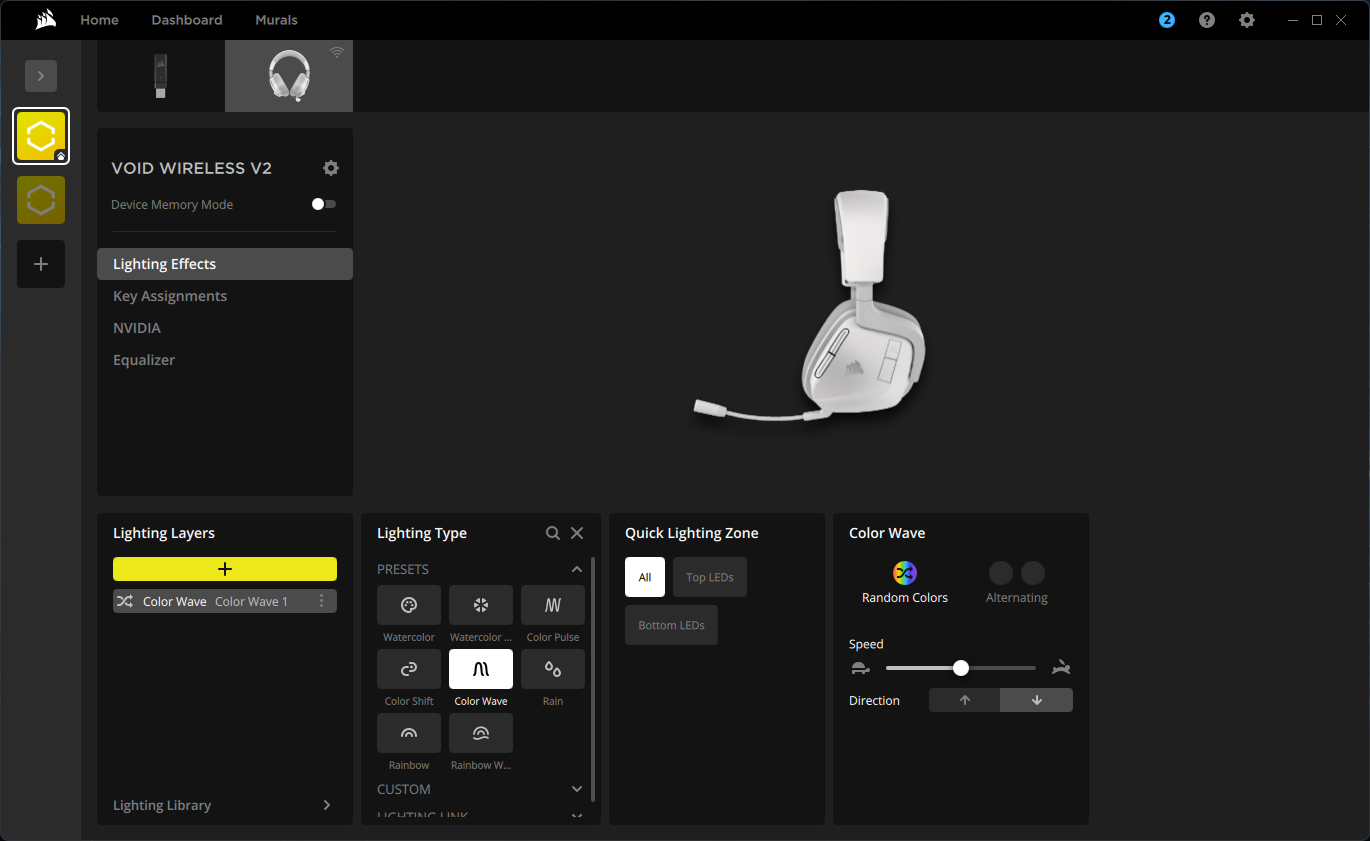Screen dimensions: 1370x841
Task: Open the global settings gear
Action: (1247, 20)
